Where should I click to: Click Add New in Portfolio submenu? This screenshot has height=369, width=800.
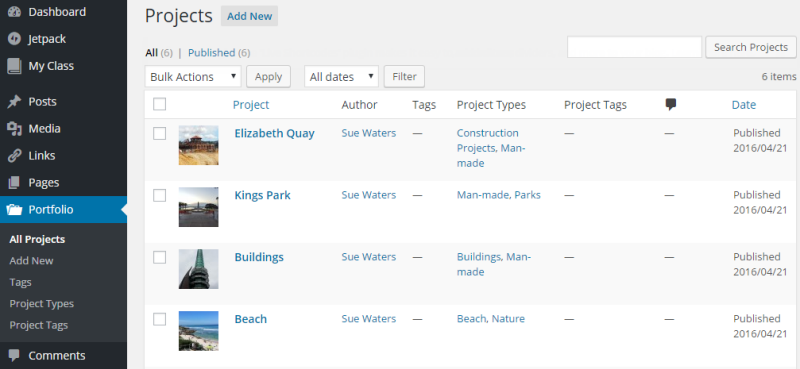coord(31,260)
